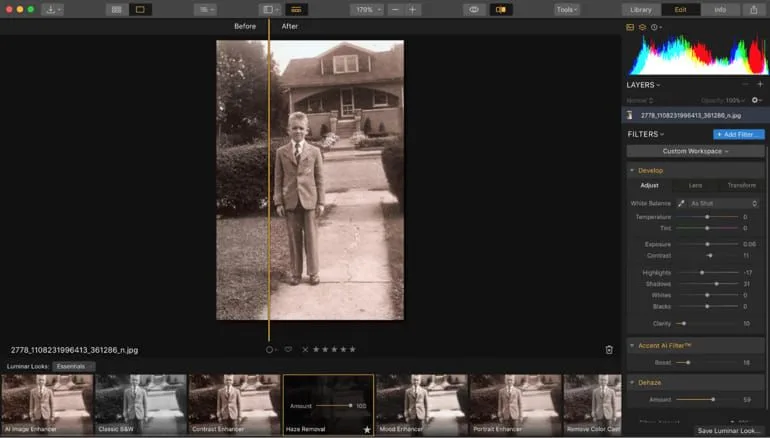This screenshot has height=438, width=770.
Task: Toggle the Haze Removal favorite star
Action: click(x=366, y=430)
